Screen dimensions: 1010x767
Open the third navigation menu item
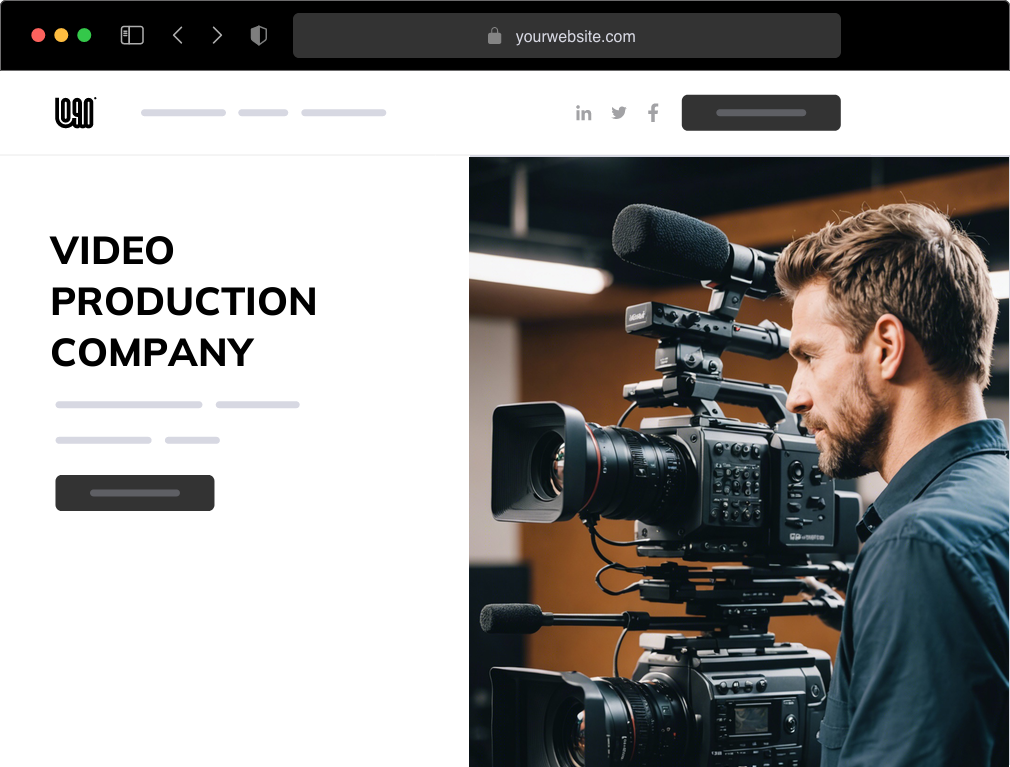[344, 112]
